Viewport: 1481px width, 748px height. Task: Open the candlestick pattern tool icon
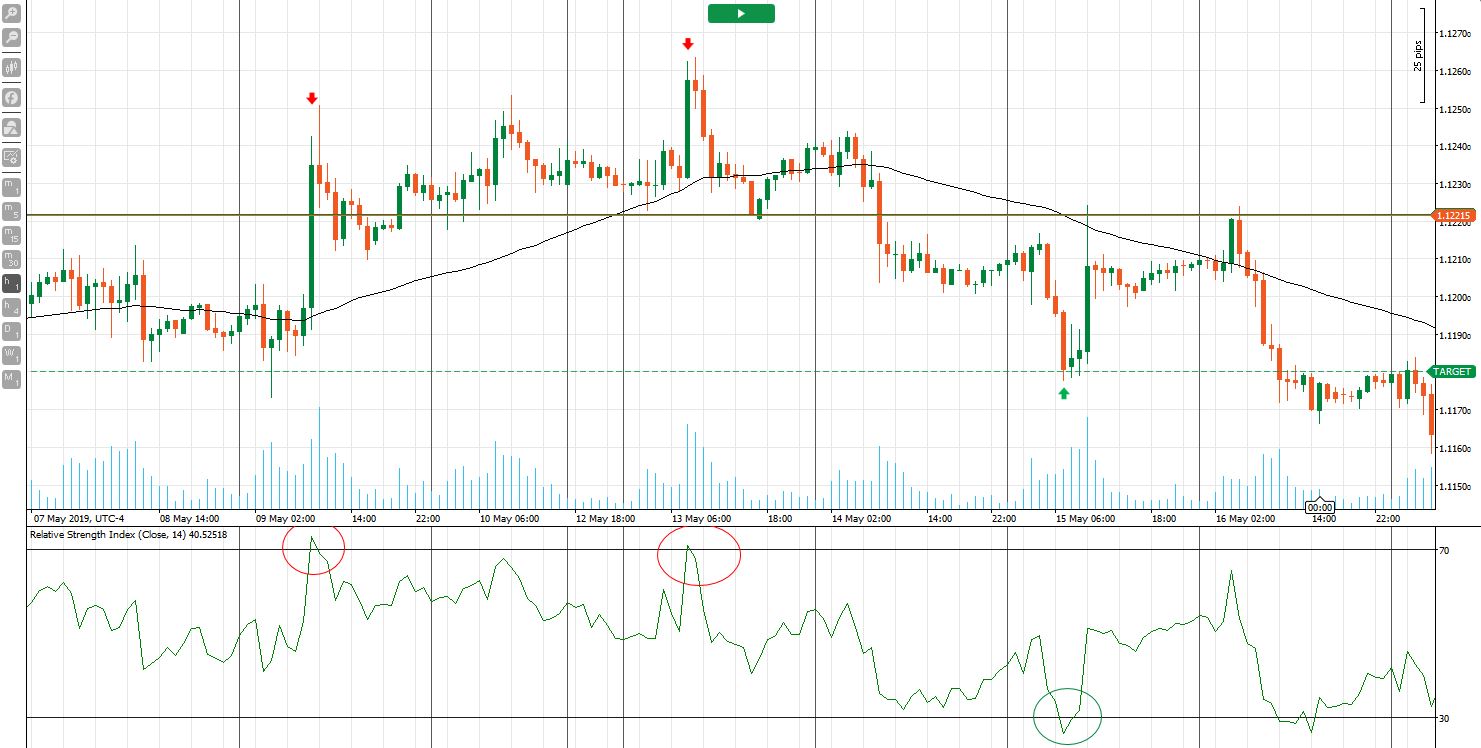11,68
